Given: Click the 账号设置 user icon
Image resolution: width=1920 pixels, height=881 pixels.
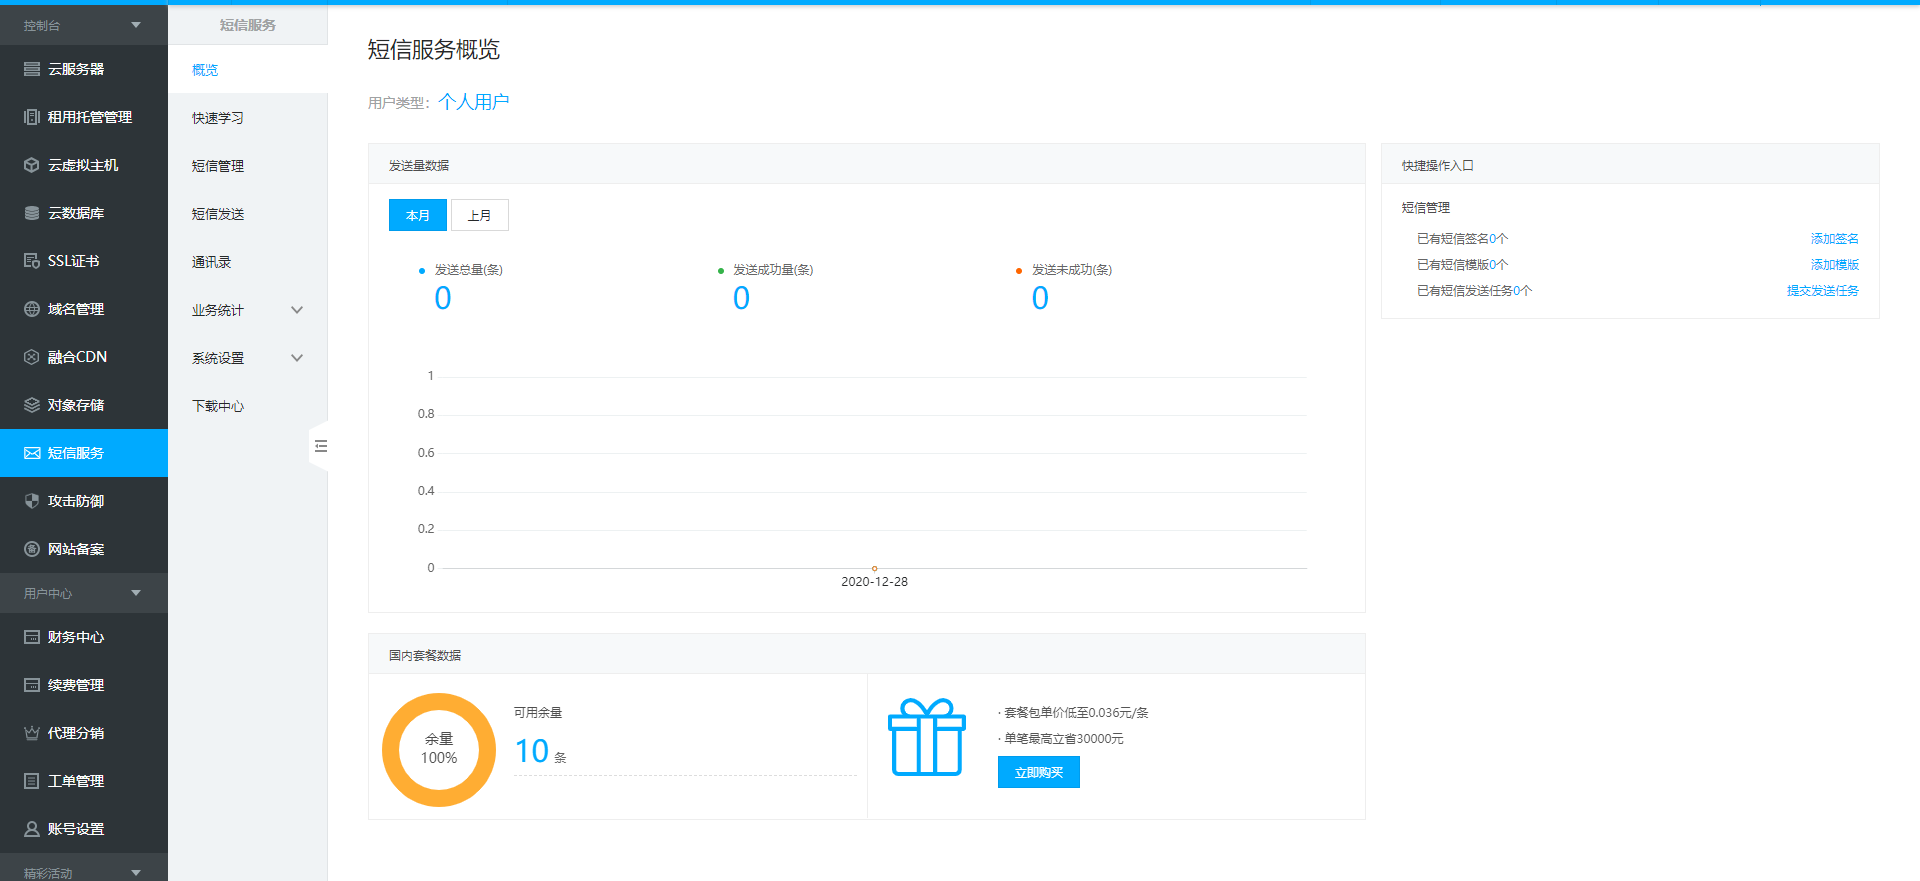Looking at the screenshot, I should [x=32, y=829].
